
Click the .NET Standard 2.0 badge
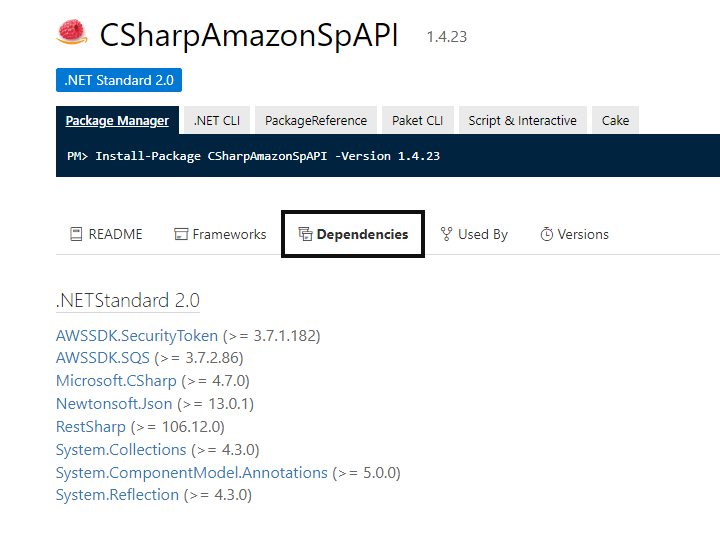pyautogui.click(x=119, y=80)
